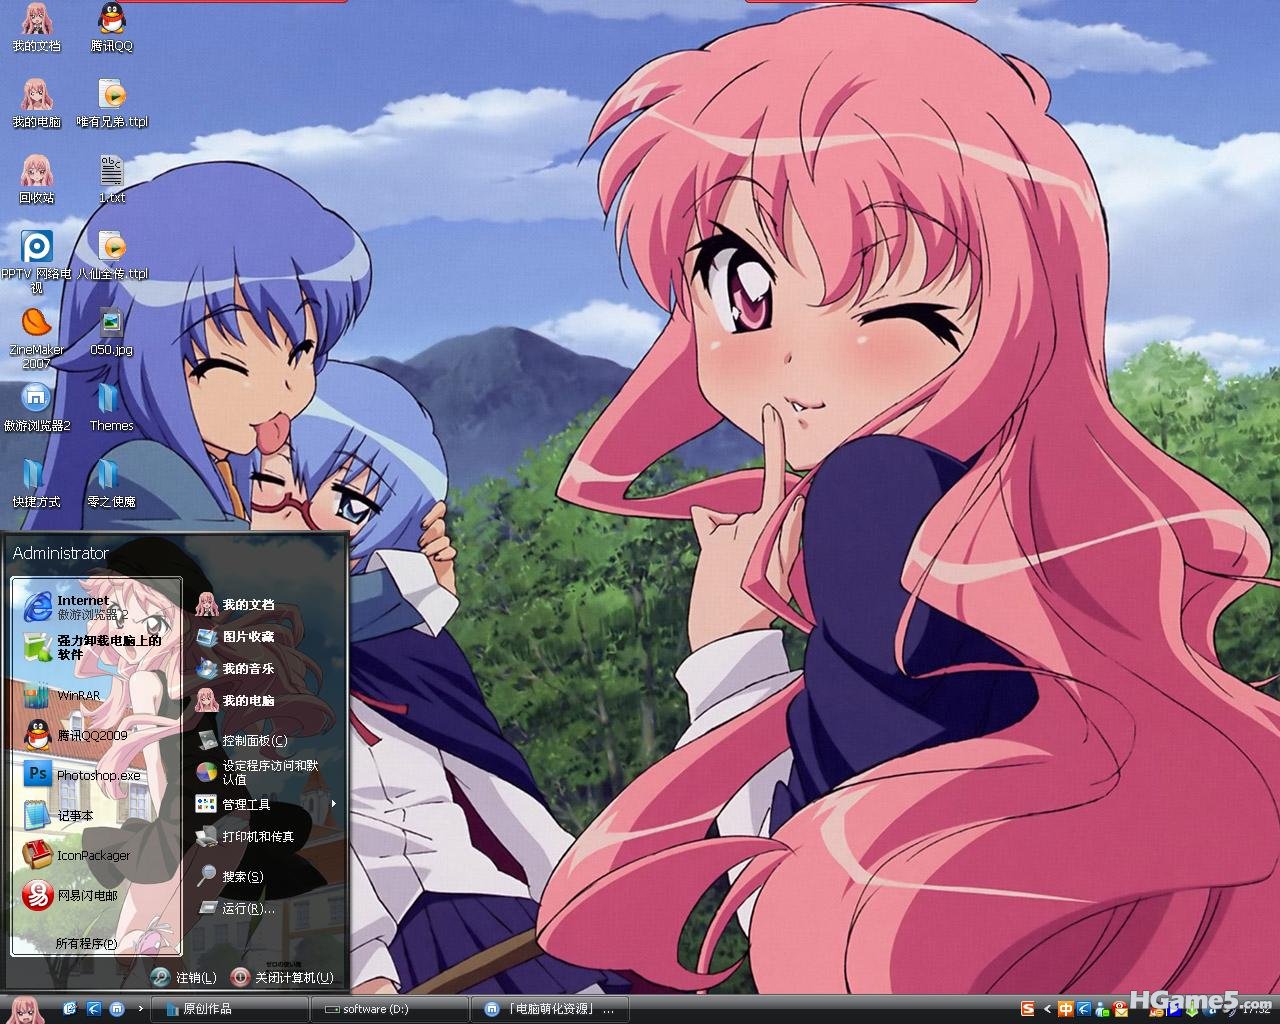1280x1024 pixels.
Task: Select the 八仙全传.ttpl desktop file
Action: point(112,255)
